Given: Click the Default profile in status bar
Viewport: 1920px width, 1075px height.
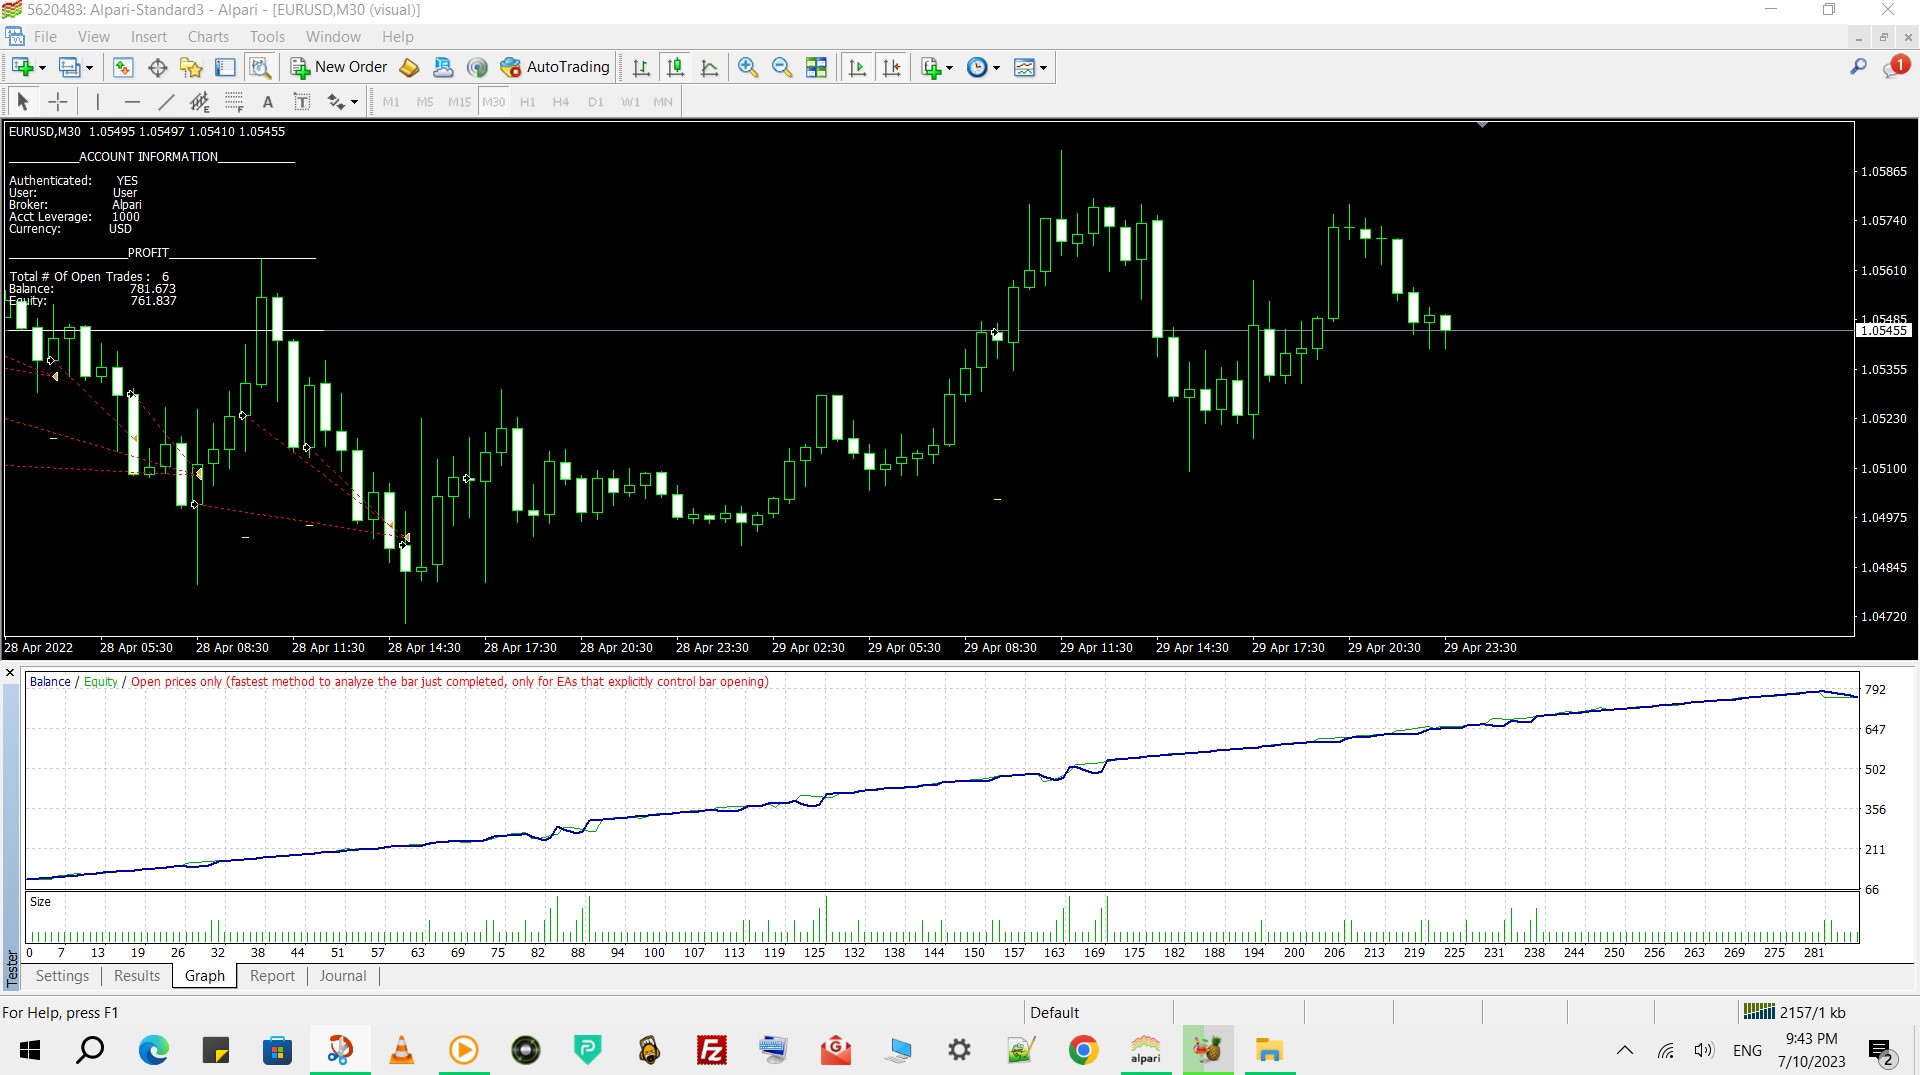Looking at the screenshot, I should (x=1054, y=1012).
